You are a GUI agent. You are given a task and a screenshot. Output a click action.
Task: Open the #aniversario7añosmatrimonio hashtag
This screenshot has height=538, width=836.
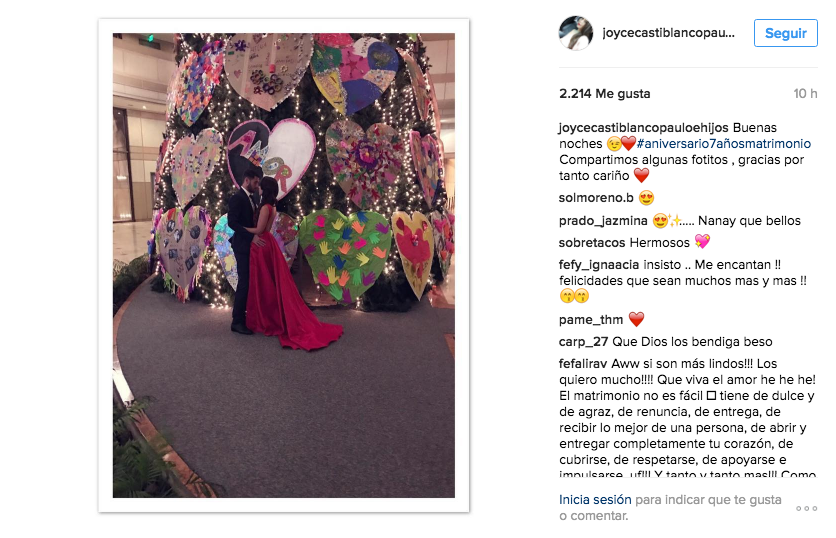pos(724,143)
